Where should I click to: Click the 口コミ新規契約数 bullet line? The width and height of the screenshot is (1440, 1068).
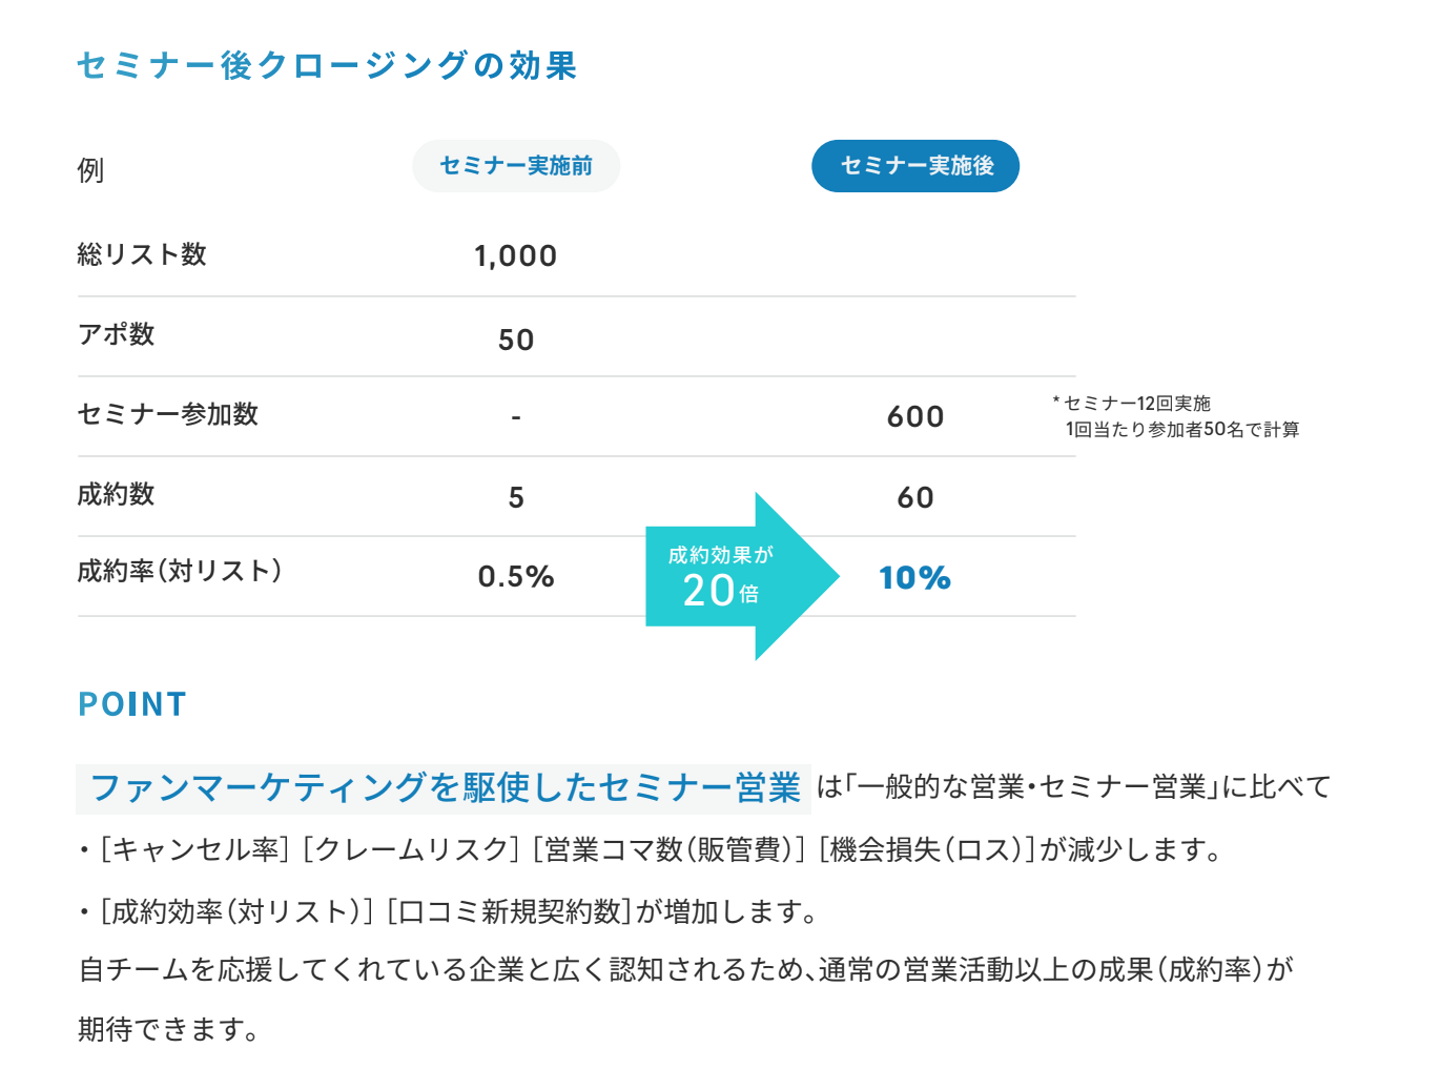(x=450, y=911)
